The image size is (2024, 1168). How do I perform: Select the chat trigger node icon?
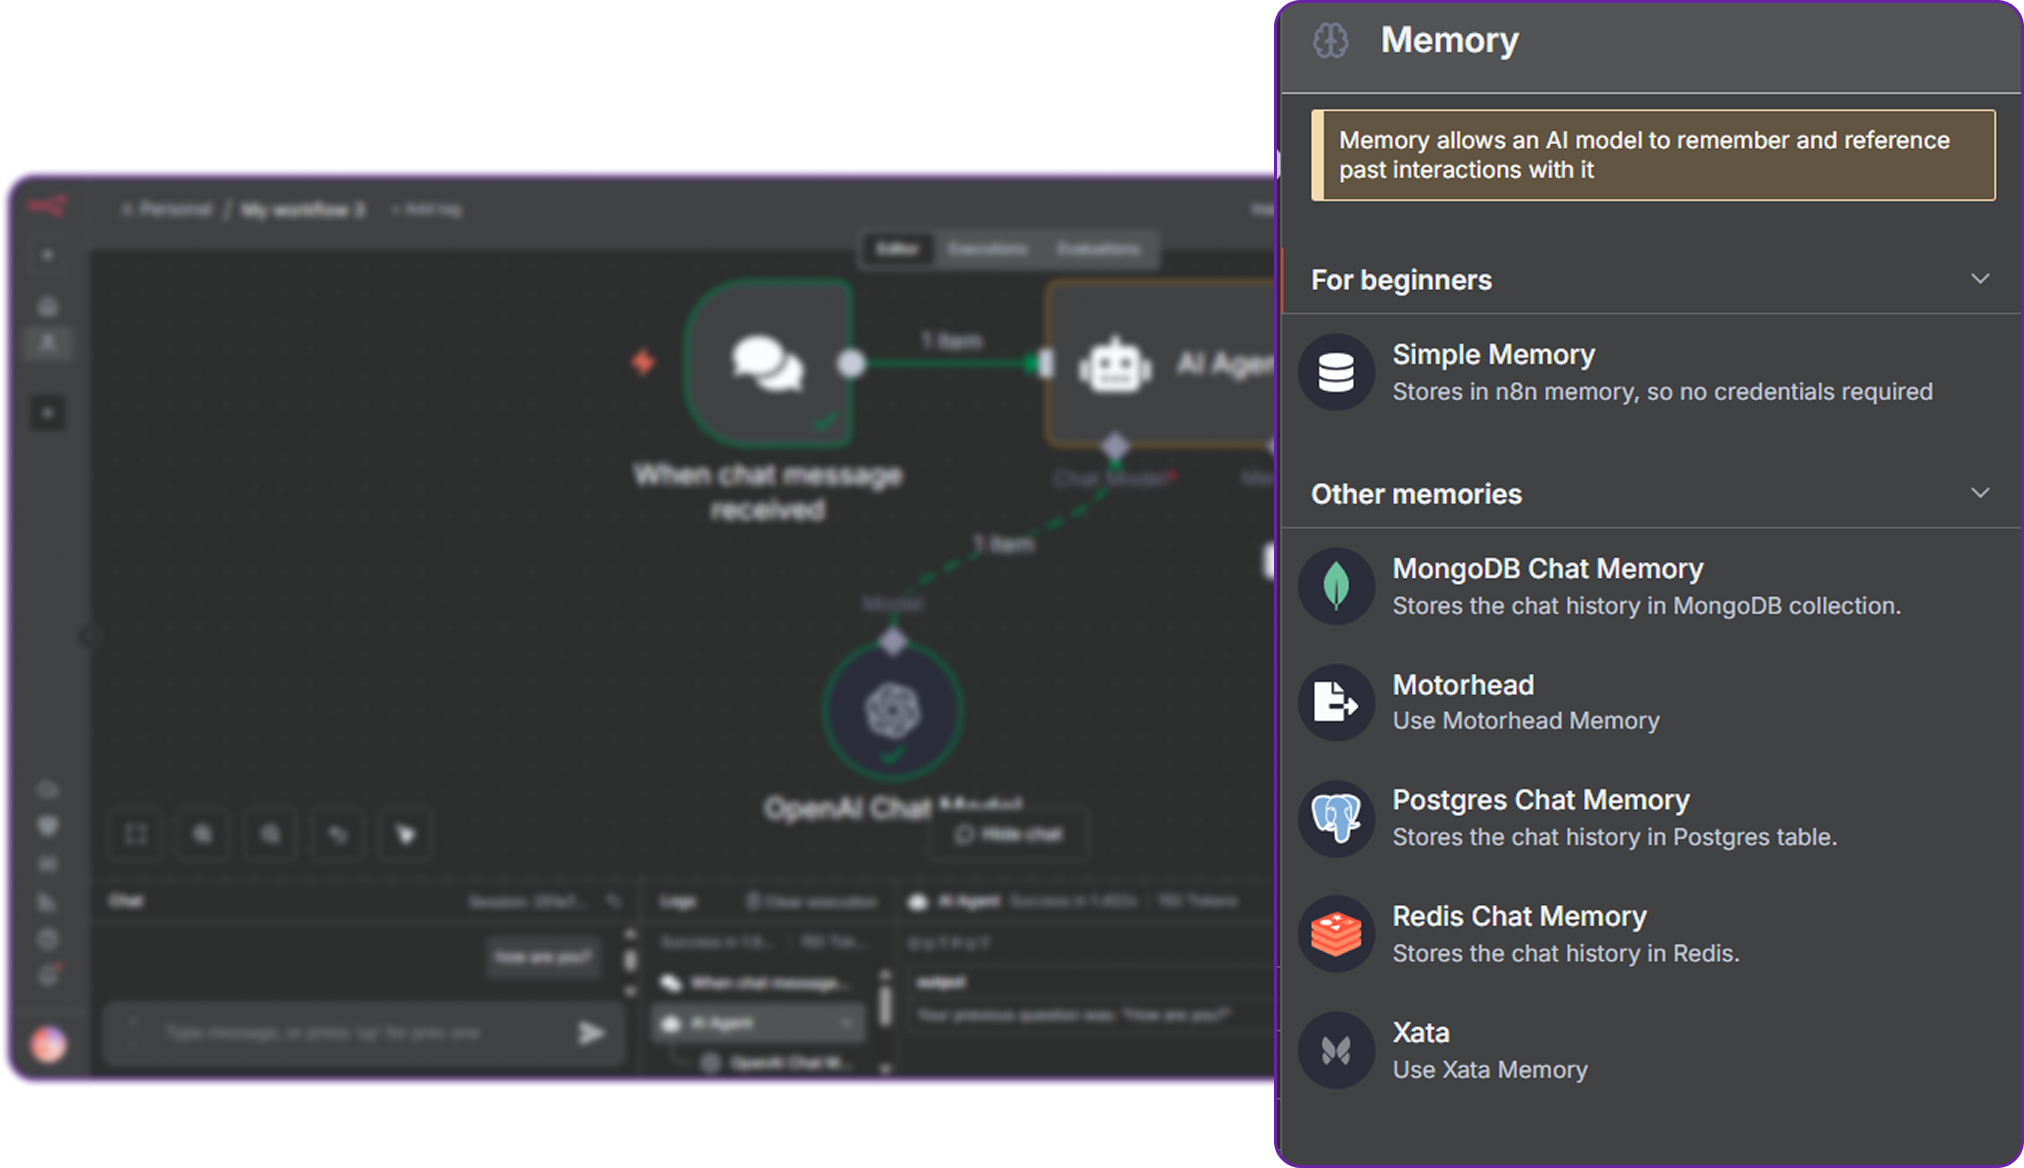[x=768, y=363]
